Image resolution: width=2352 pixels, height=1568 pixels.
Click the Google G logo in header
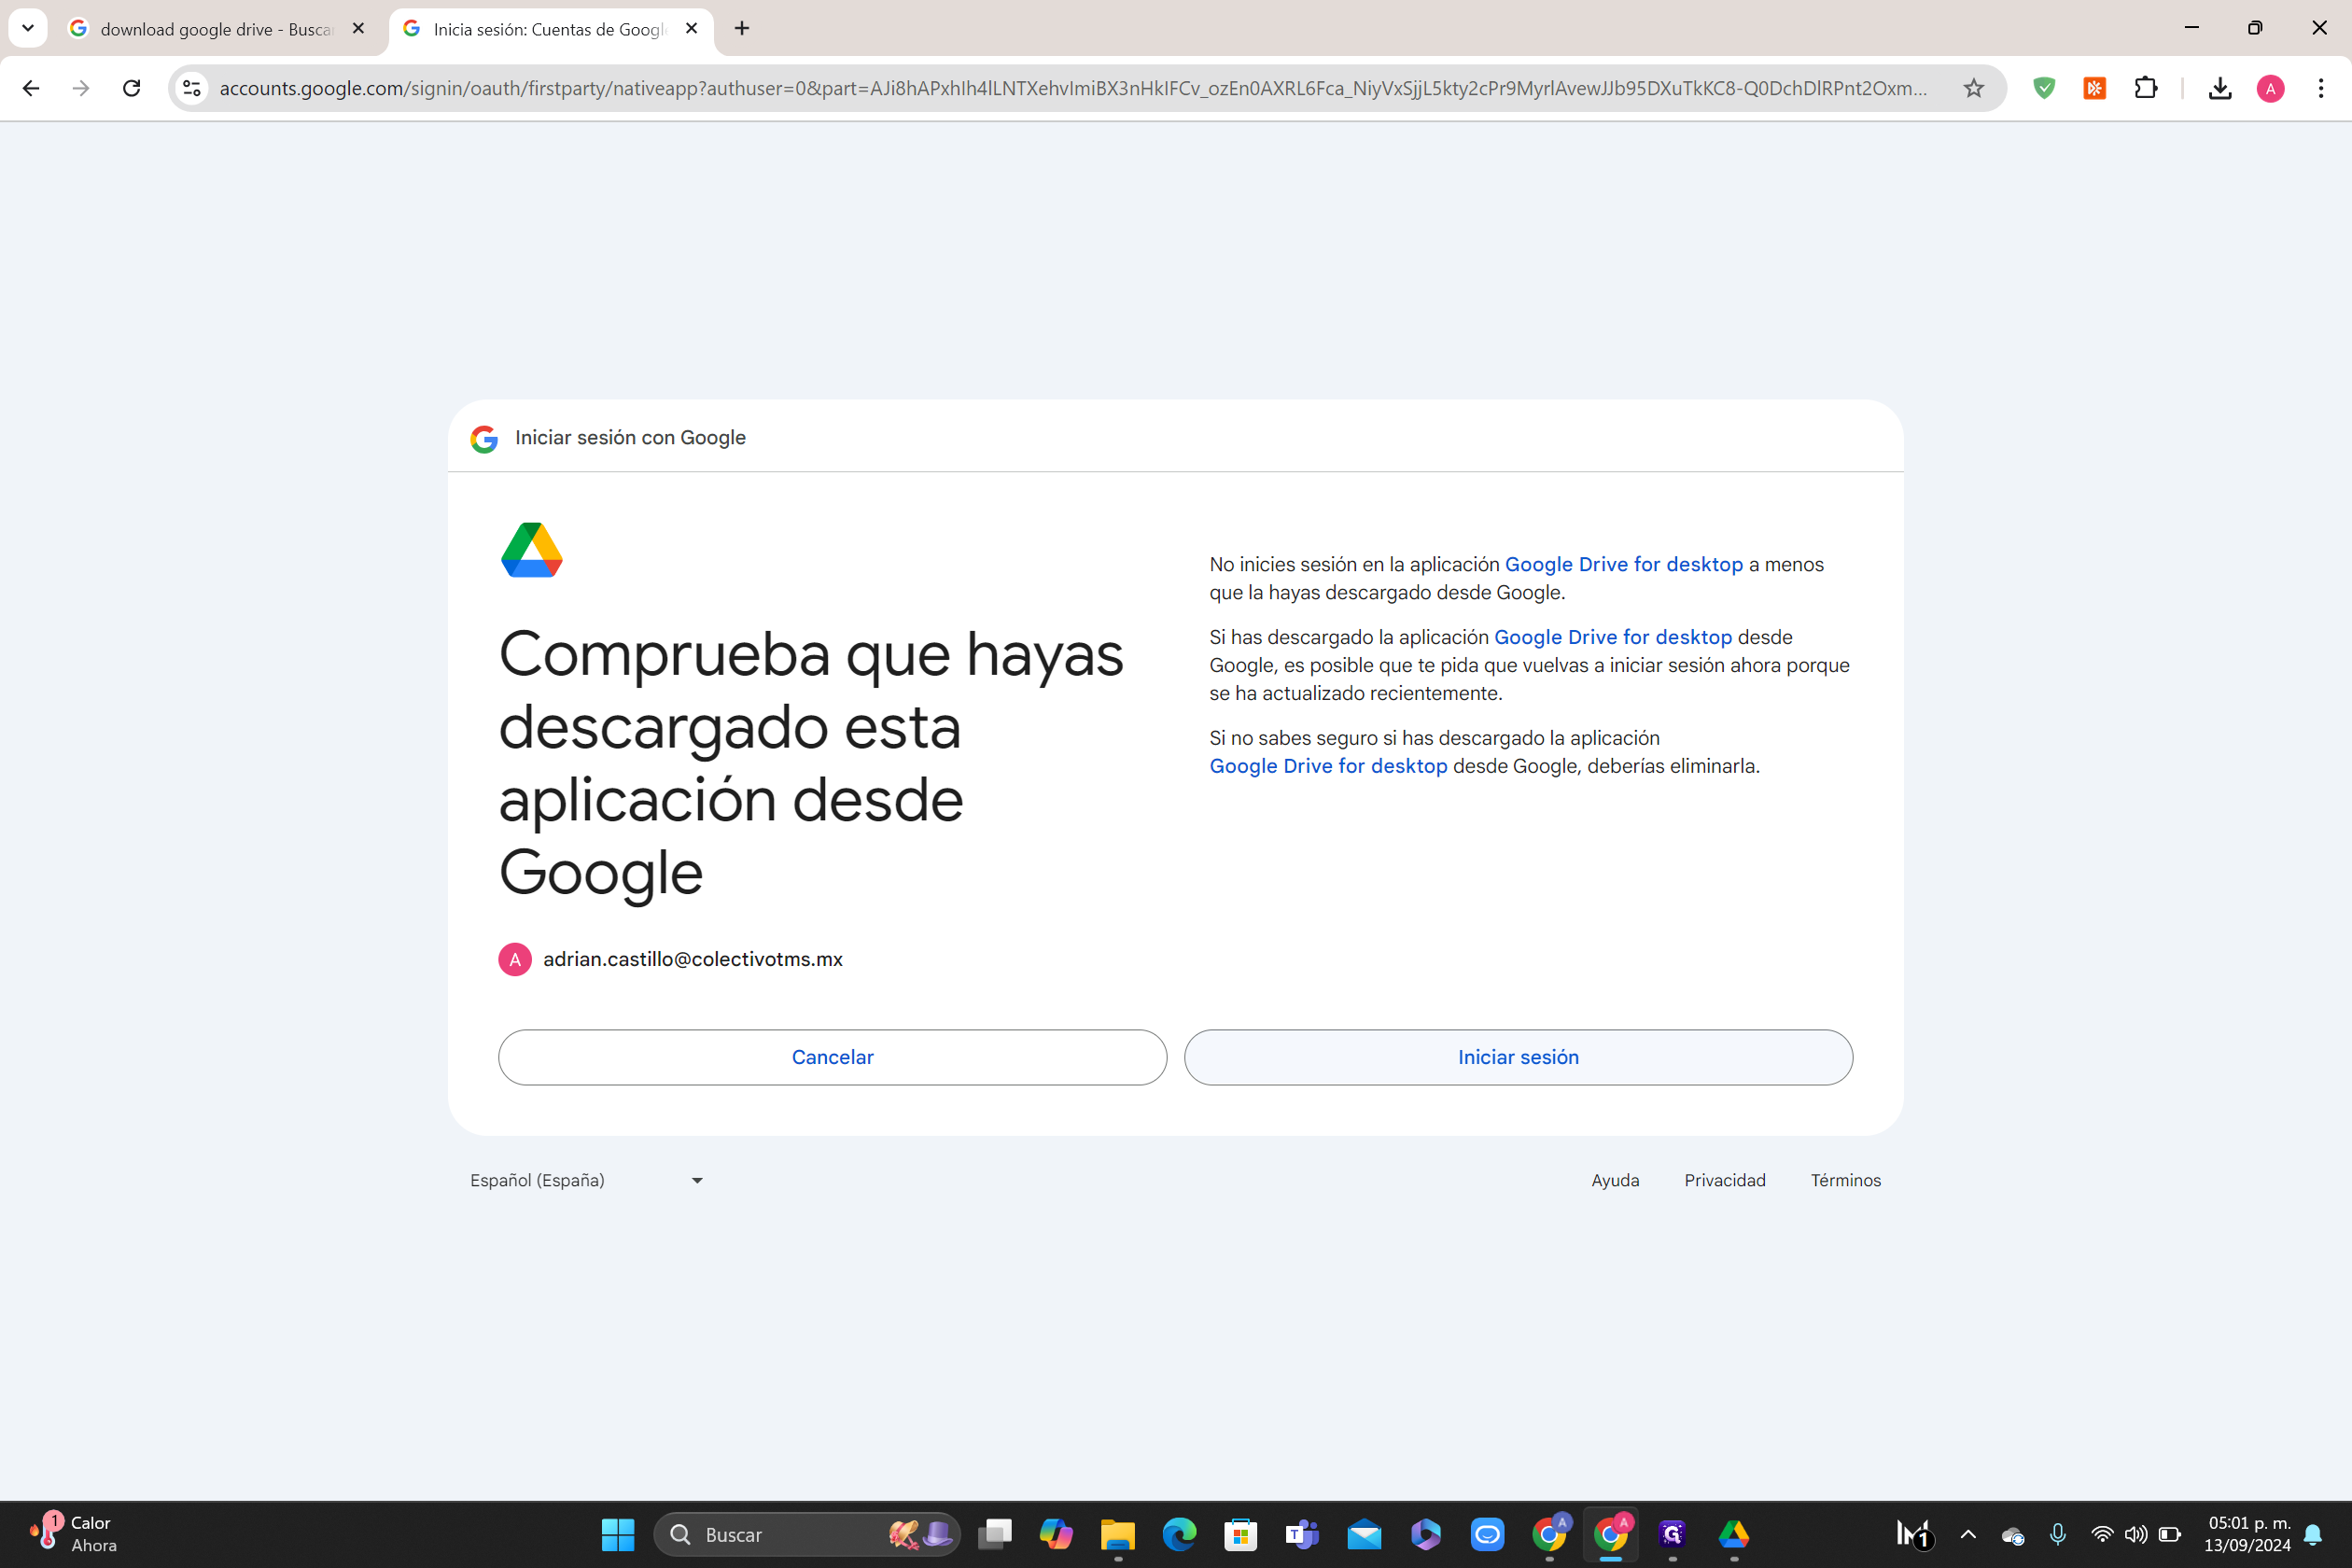click(484, 438)
